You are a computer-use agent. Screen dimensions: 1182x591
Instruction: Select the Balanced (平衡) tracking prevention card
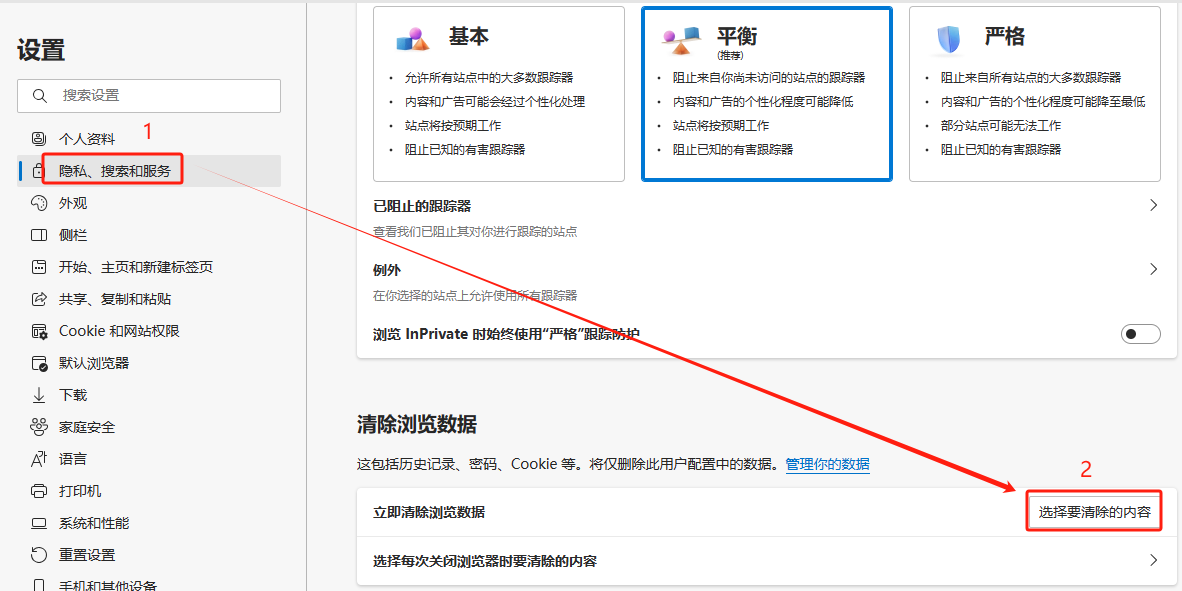click(767, 94)
